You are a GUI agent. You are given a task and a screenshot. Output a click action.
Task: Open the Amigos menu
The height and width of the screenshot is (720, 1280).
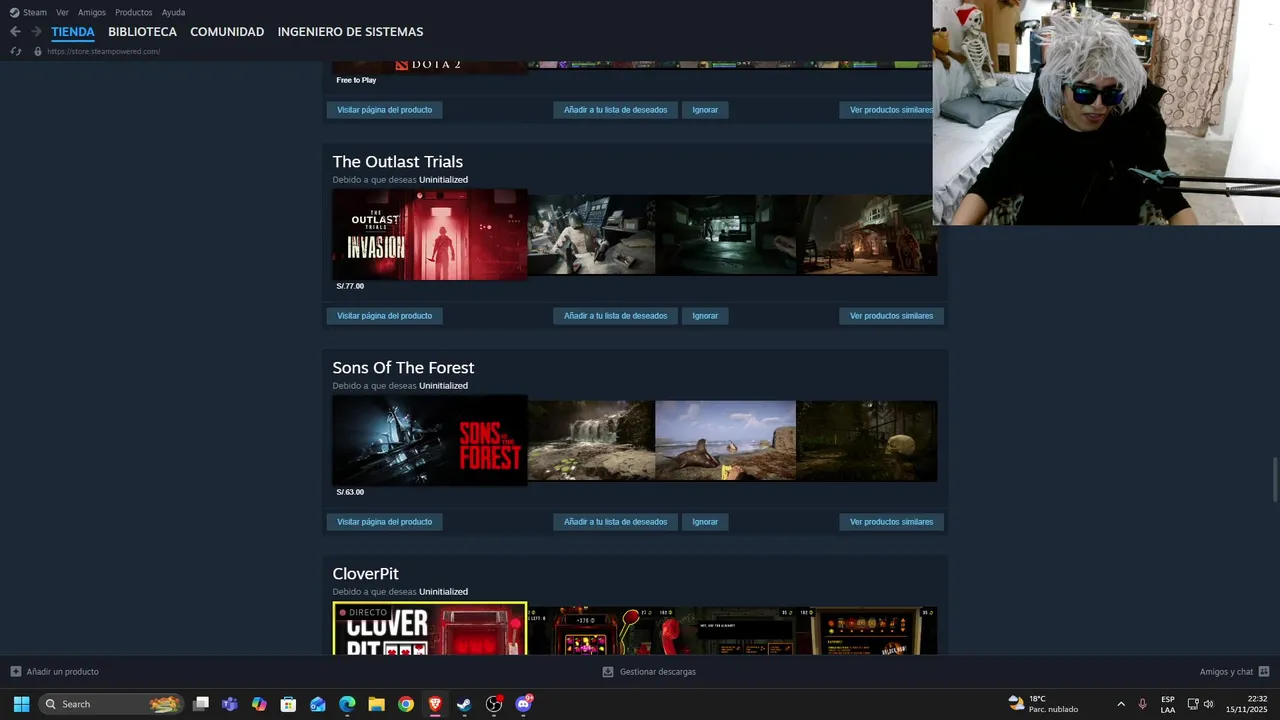pyautogui.click(x=92, y=12)
